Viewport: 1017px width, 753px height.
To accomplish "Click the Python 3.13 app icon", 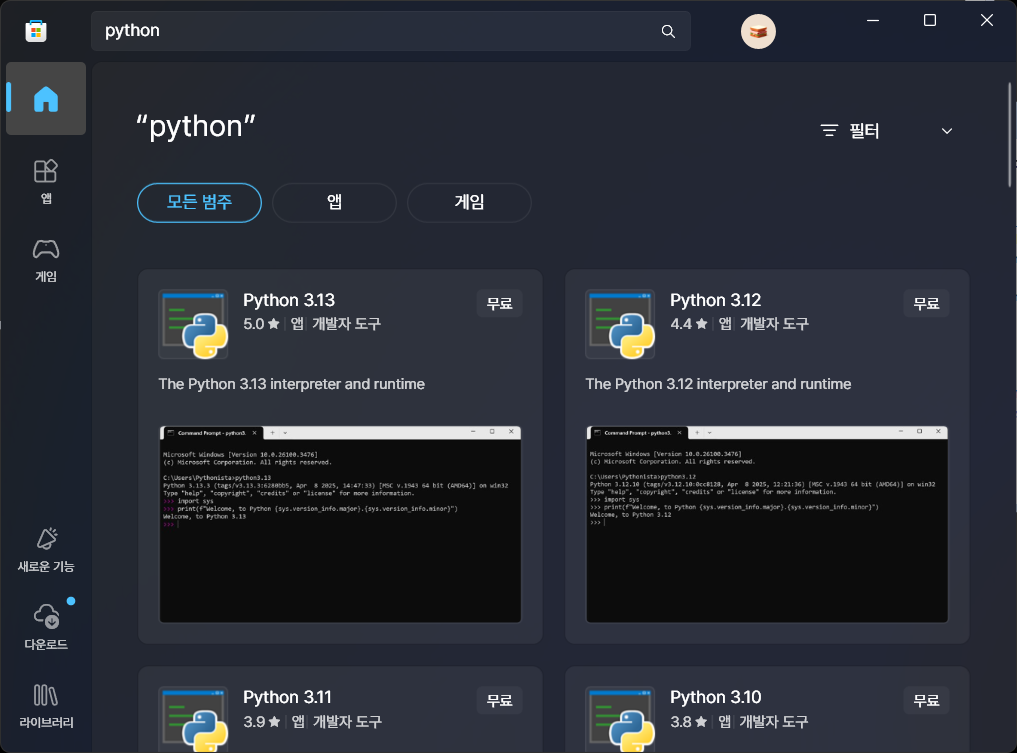I will point(193,324).
